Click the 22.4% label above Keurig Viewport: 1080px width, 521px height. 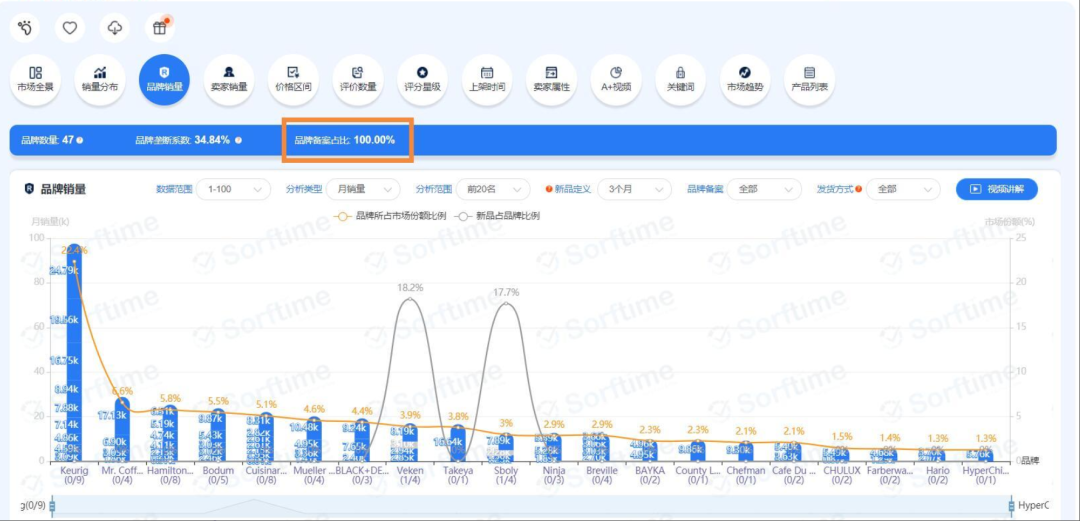(74, 250)
